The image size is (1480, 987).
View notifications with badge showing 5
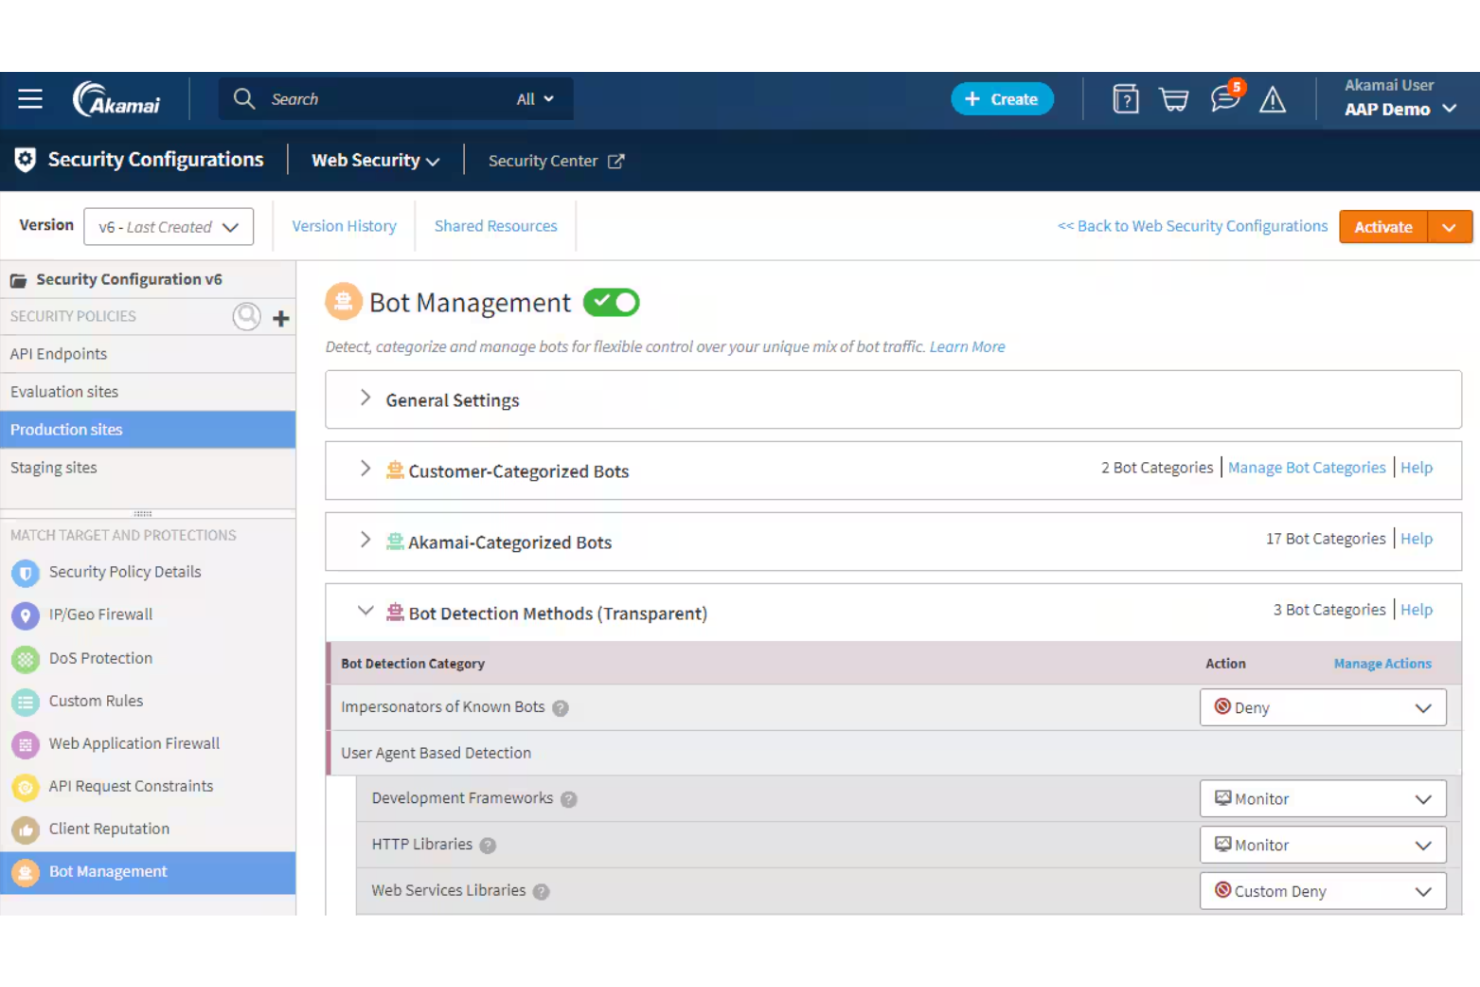(x=1222, y=99)
